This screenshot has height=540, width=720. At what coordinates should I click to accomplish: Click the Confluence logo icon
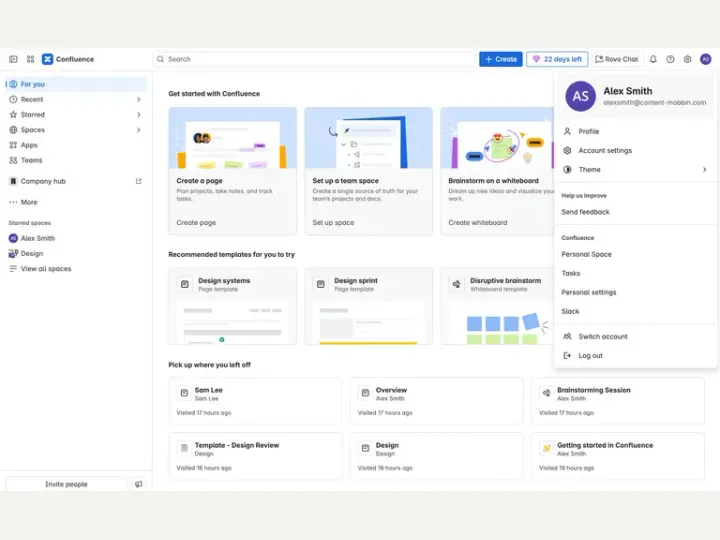[47, 59]
